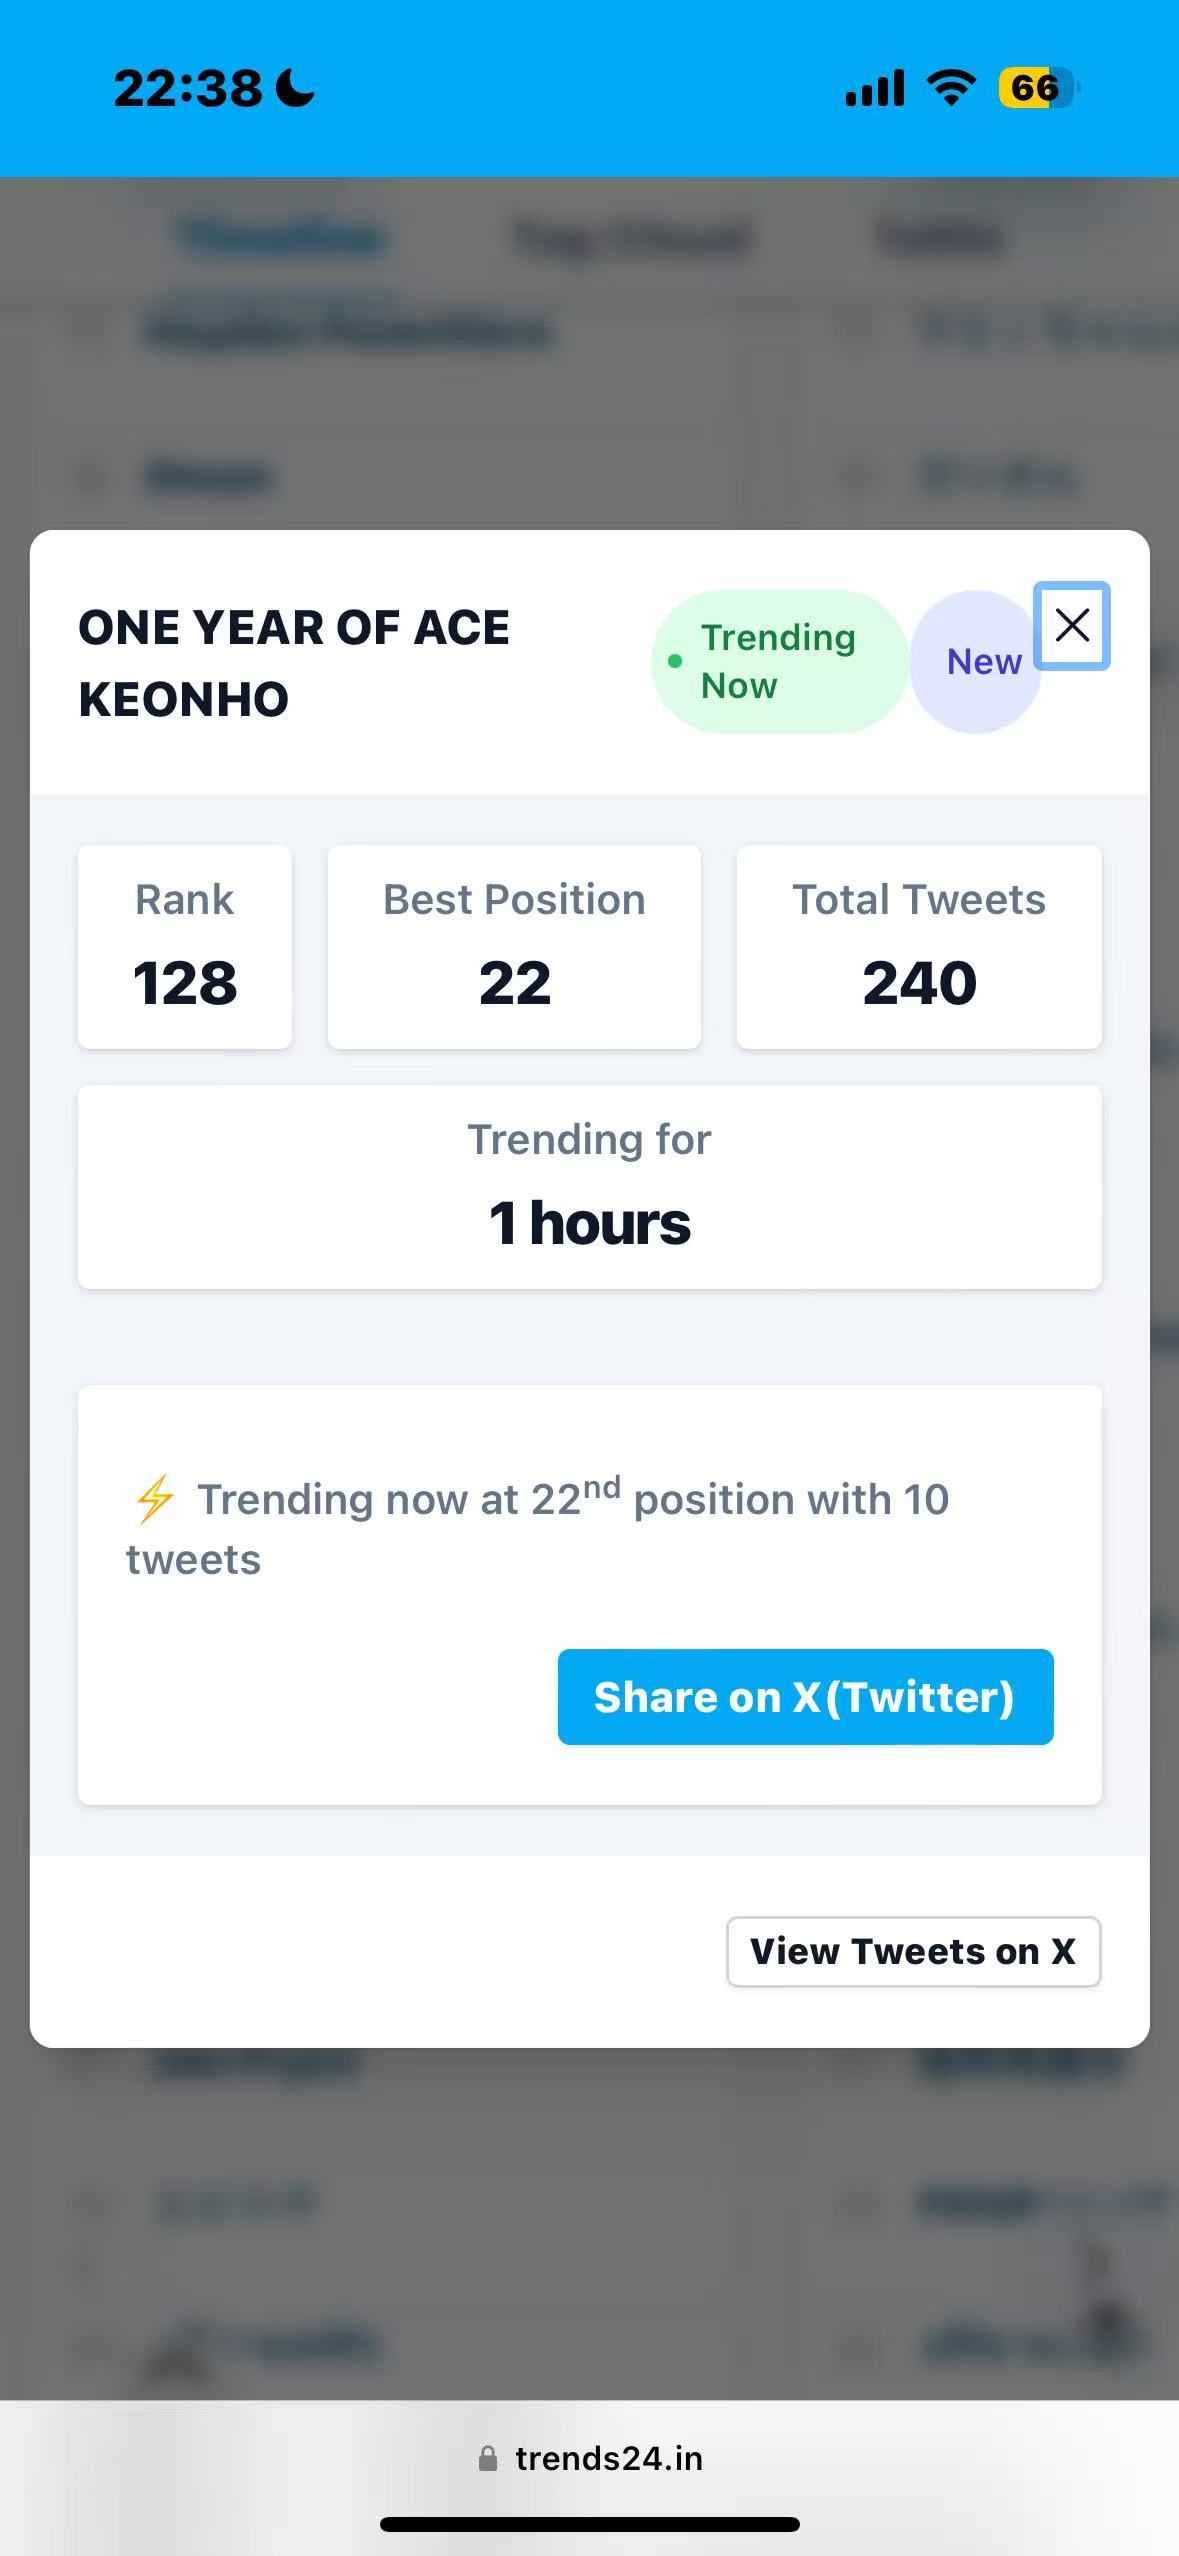Tap the lightning bolt icon
1179x2556 pixels.
[154, 1499]
